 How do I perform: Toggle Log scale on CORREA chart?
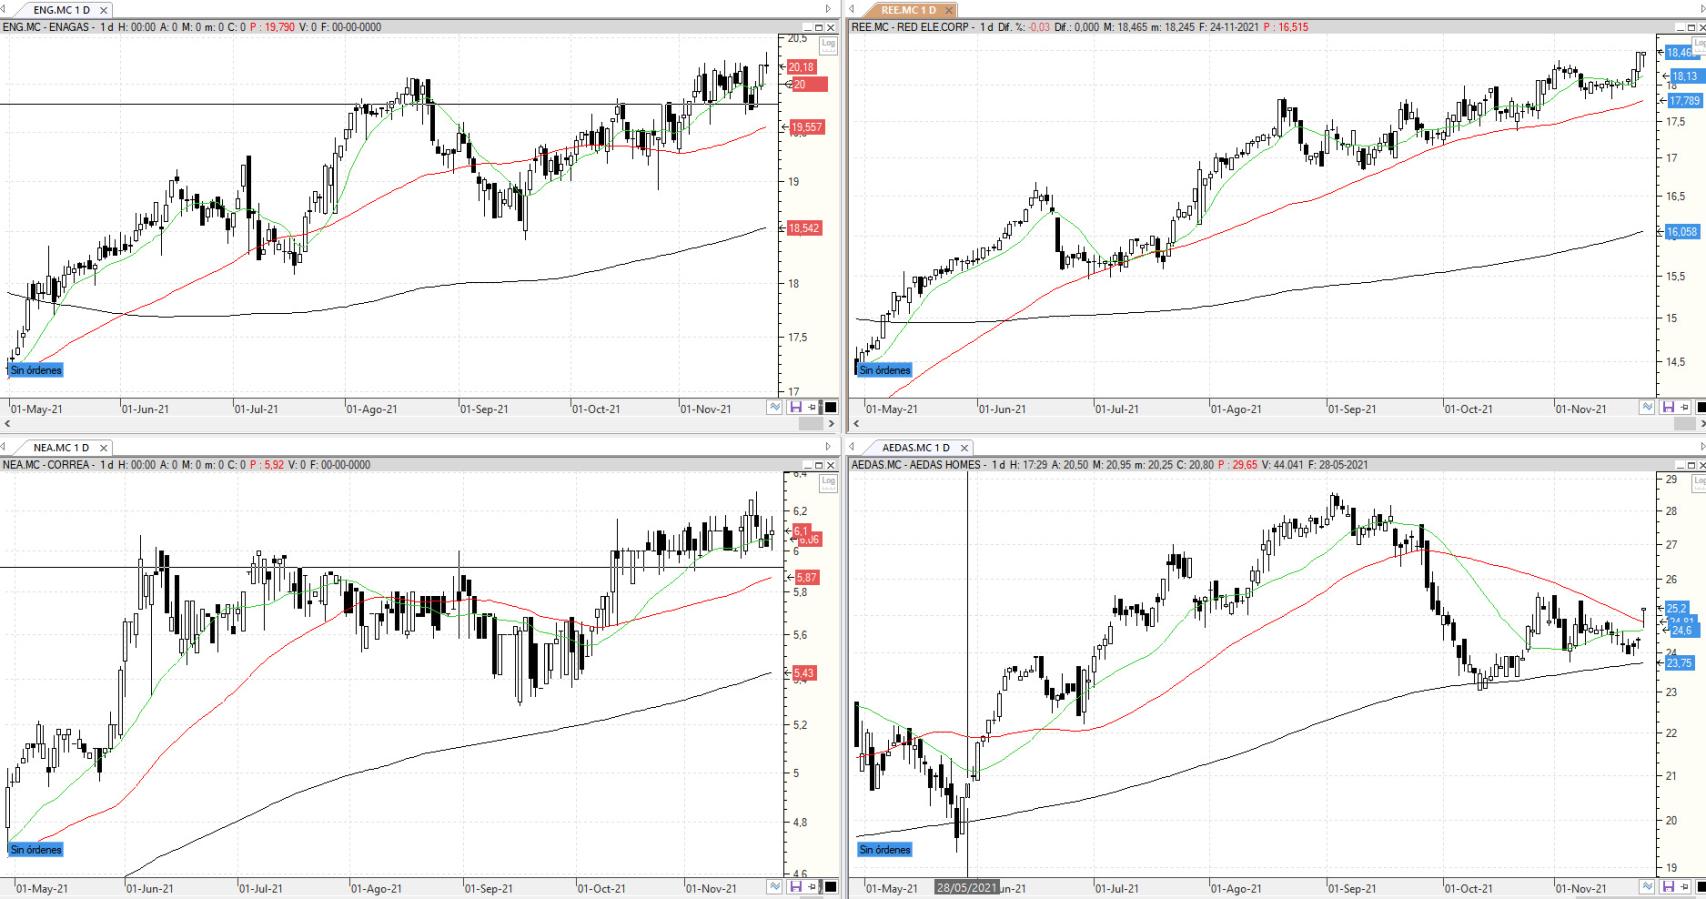click(x=828, y=482)
